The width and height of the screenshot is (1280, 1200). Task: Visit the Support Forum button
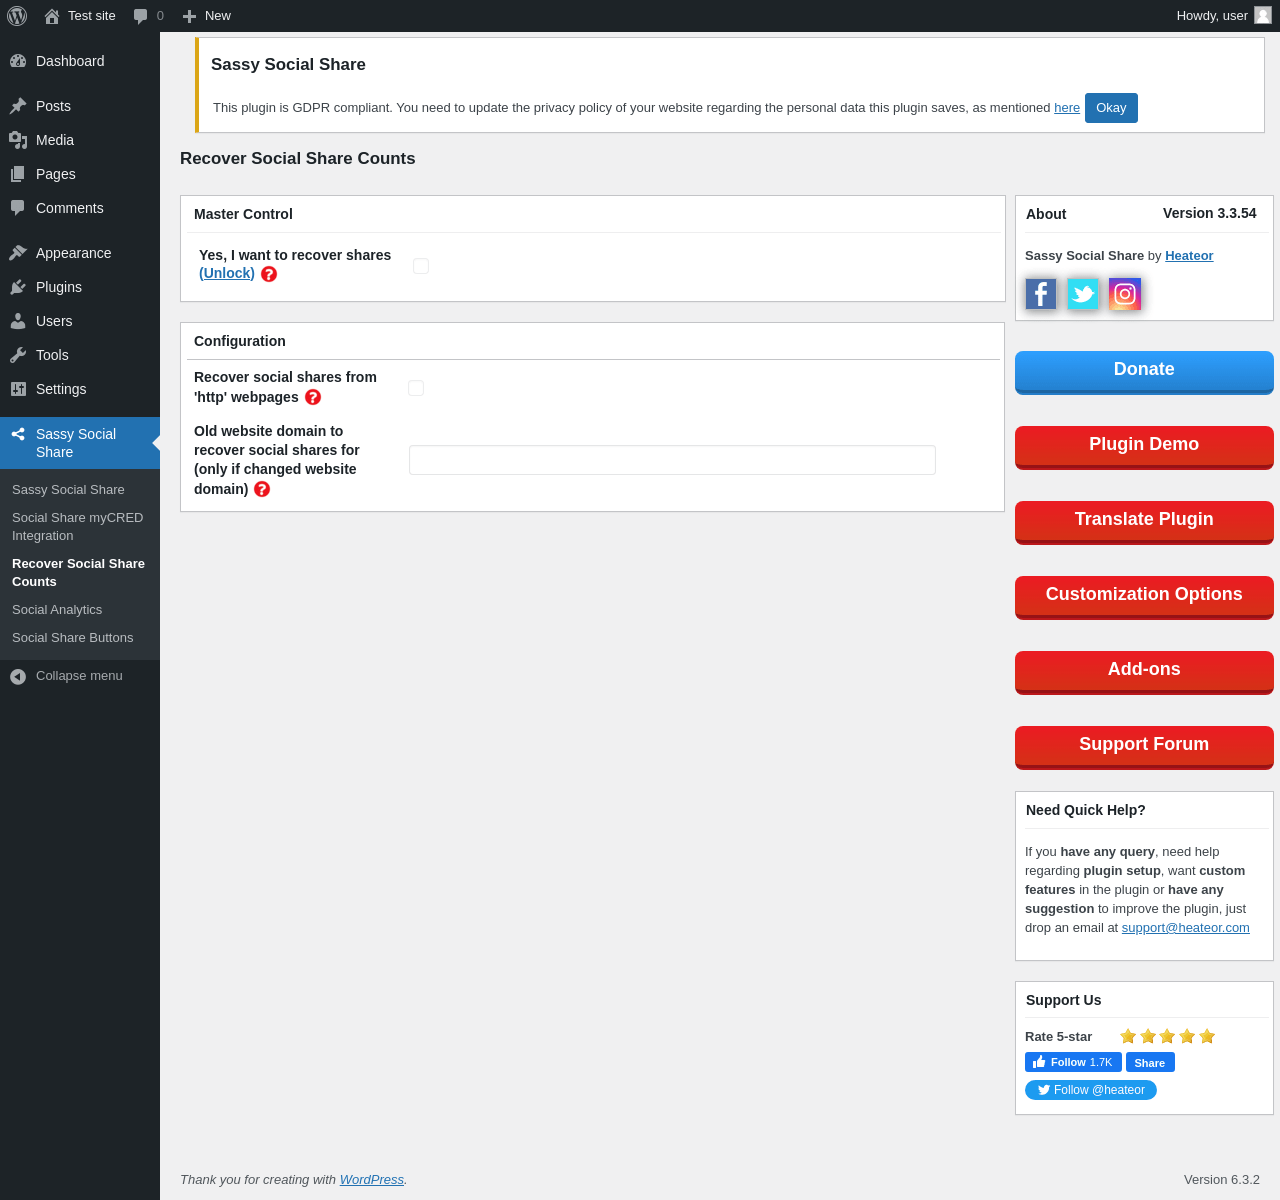pyautogui.click(x=1144, y=747)
